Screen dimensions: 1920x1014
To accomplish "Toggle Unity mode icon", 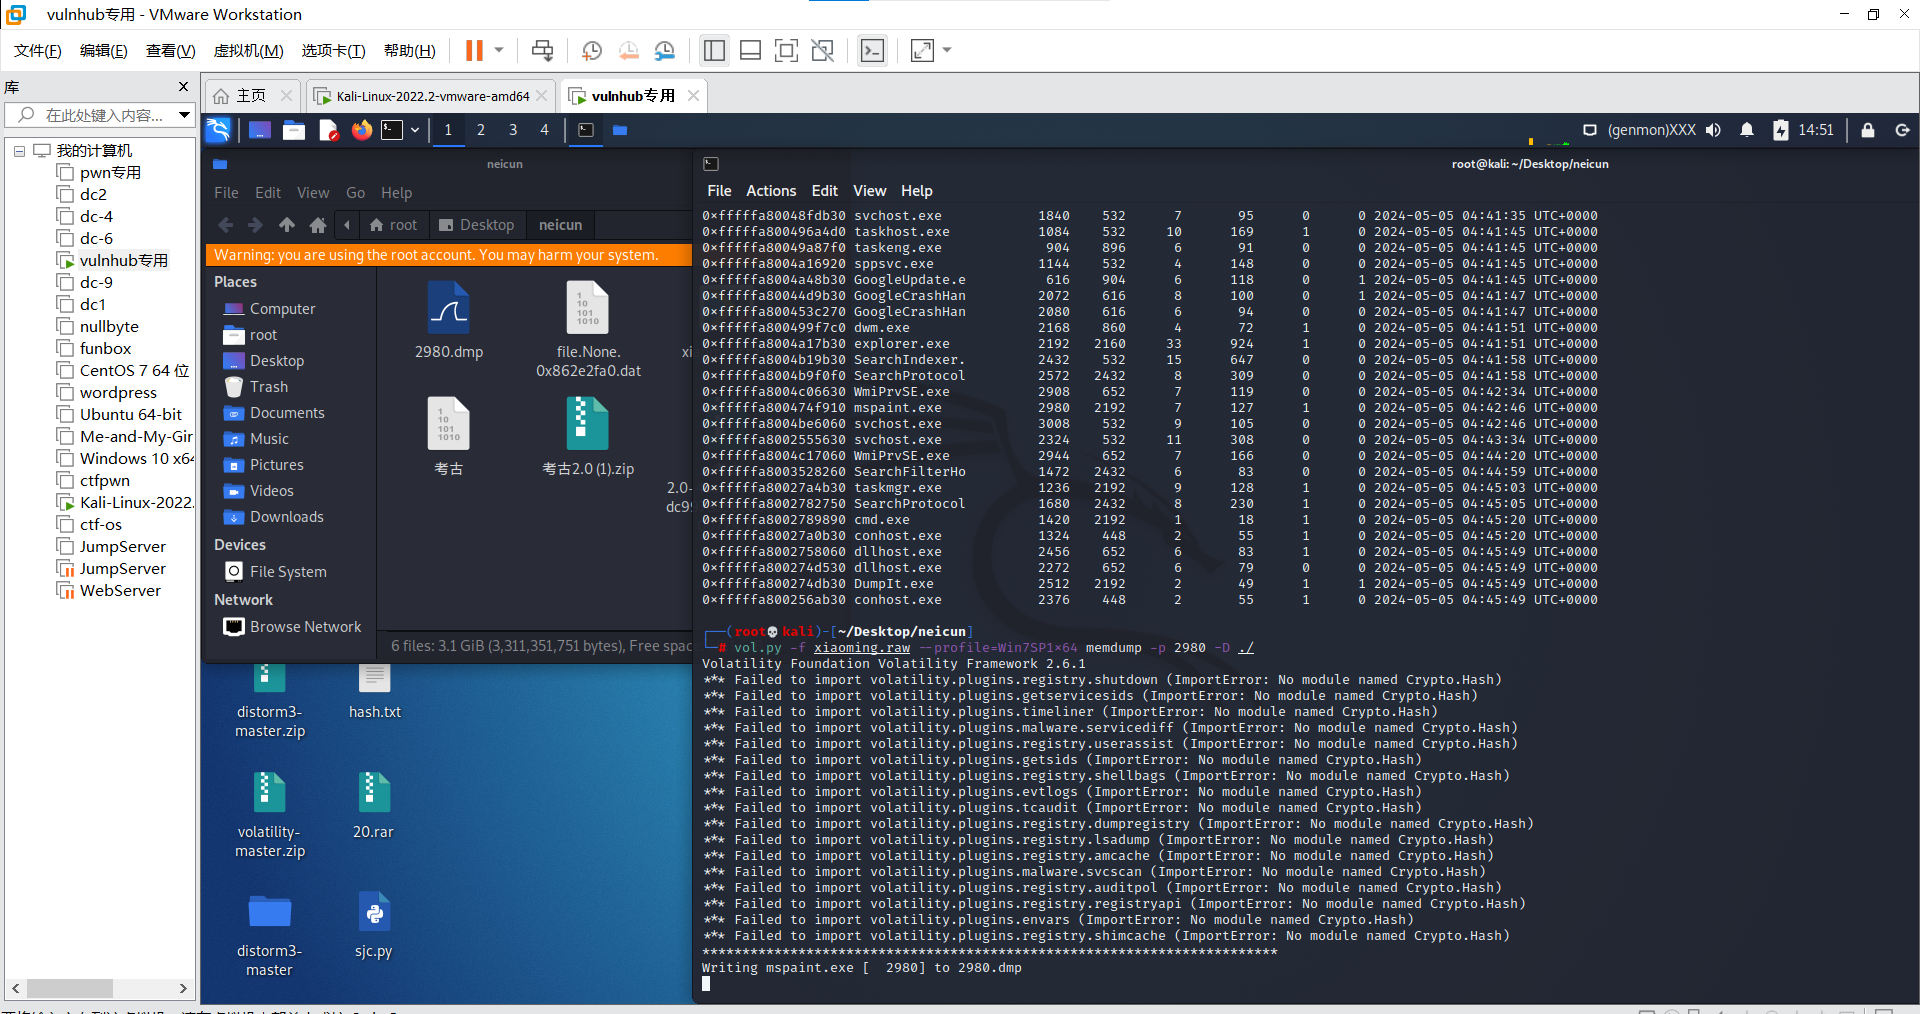I will pyautogui.click(x=823, y=50).
